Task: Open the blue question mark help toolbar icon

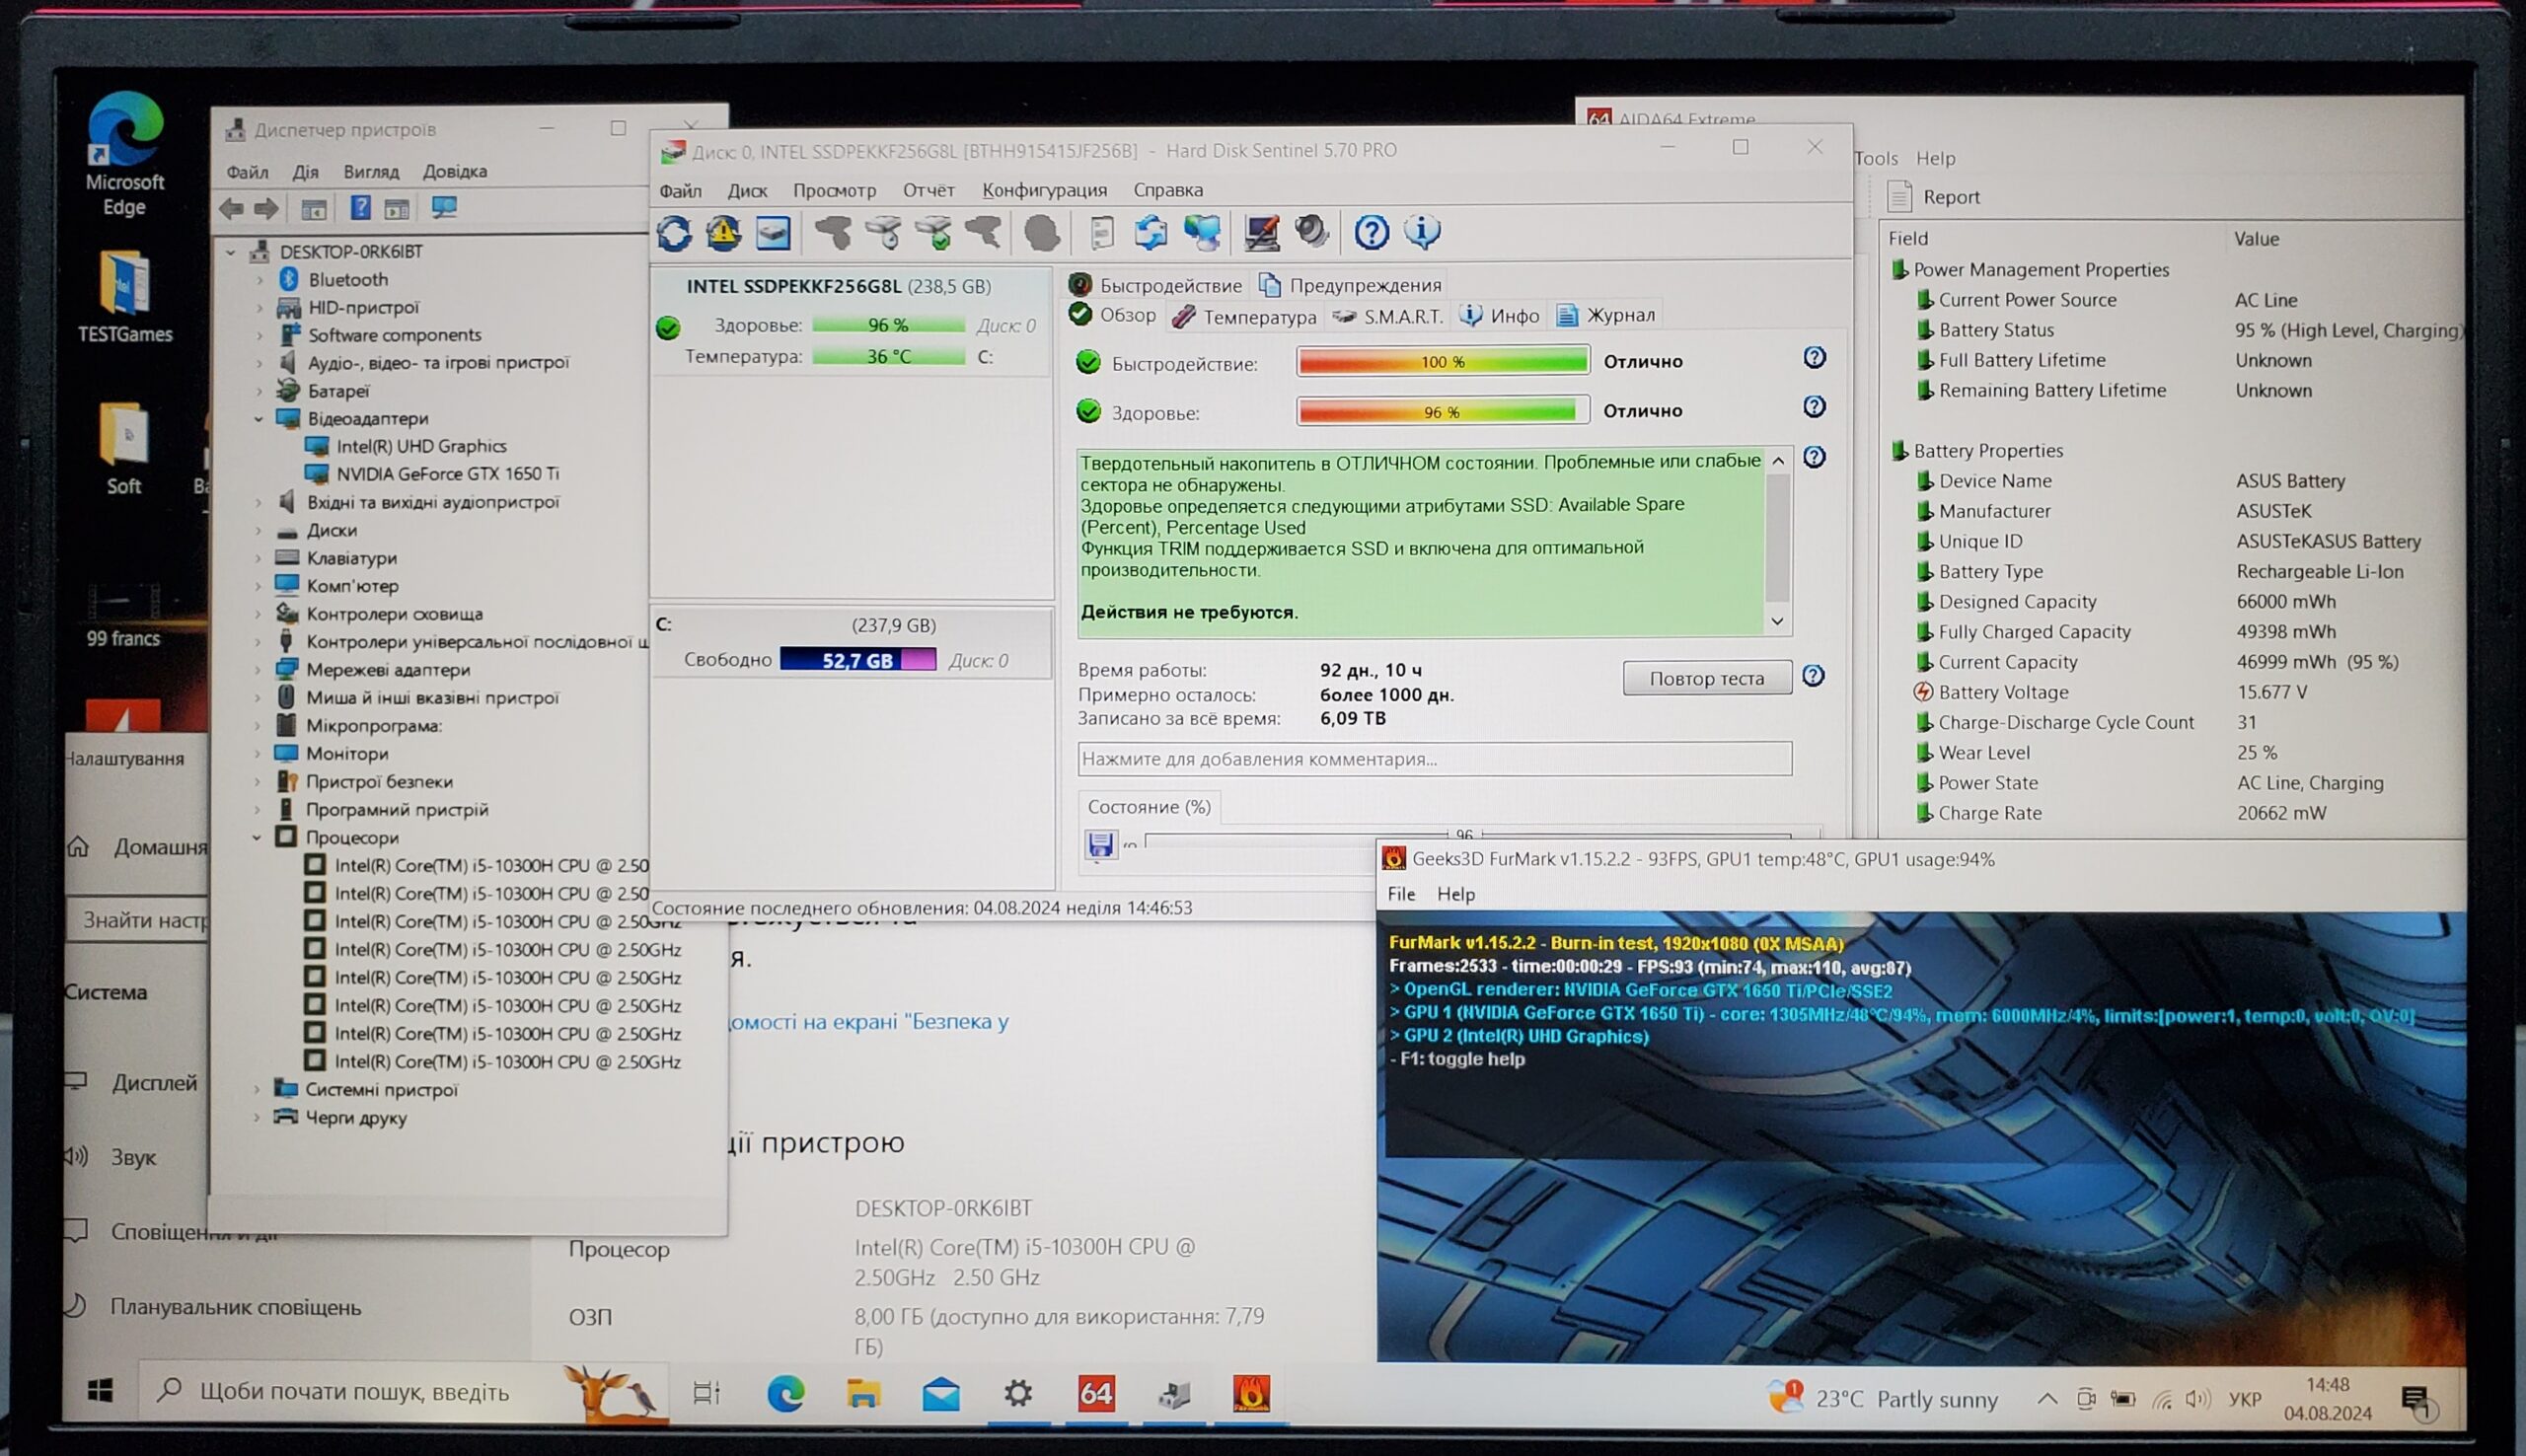Action: [x=1371, y=233]
